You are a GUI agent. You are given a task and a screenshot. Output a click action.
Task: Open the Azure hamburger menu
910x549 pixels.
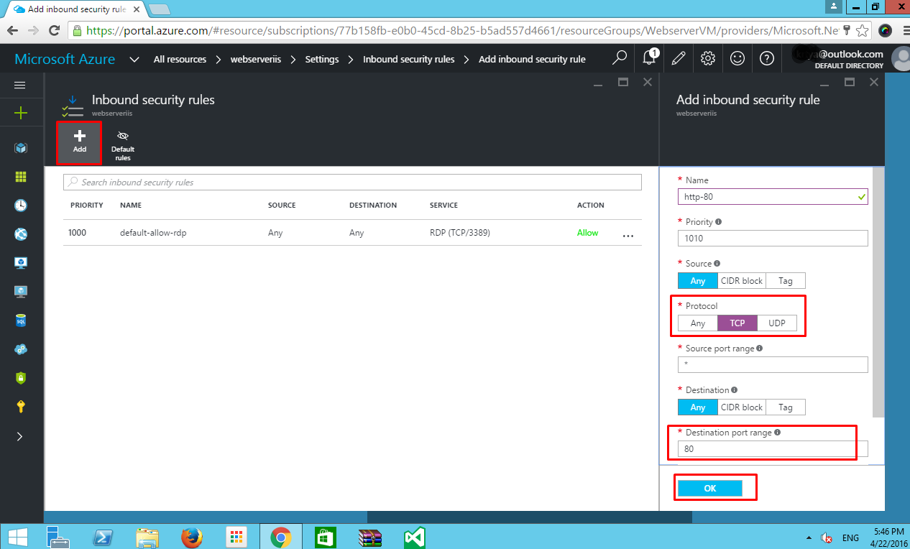pyautogui.click(x=20, y=85)
